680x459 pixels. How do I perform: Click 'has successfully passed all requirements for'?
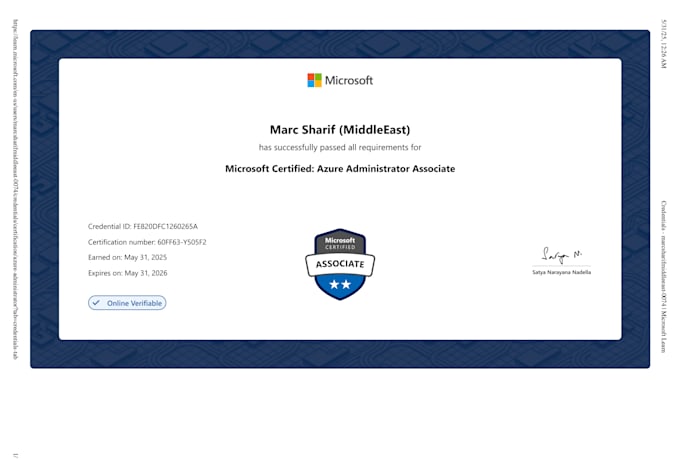click(340, 148)
